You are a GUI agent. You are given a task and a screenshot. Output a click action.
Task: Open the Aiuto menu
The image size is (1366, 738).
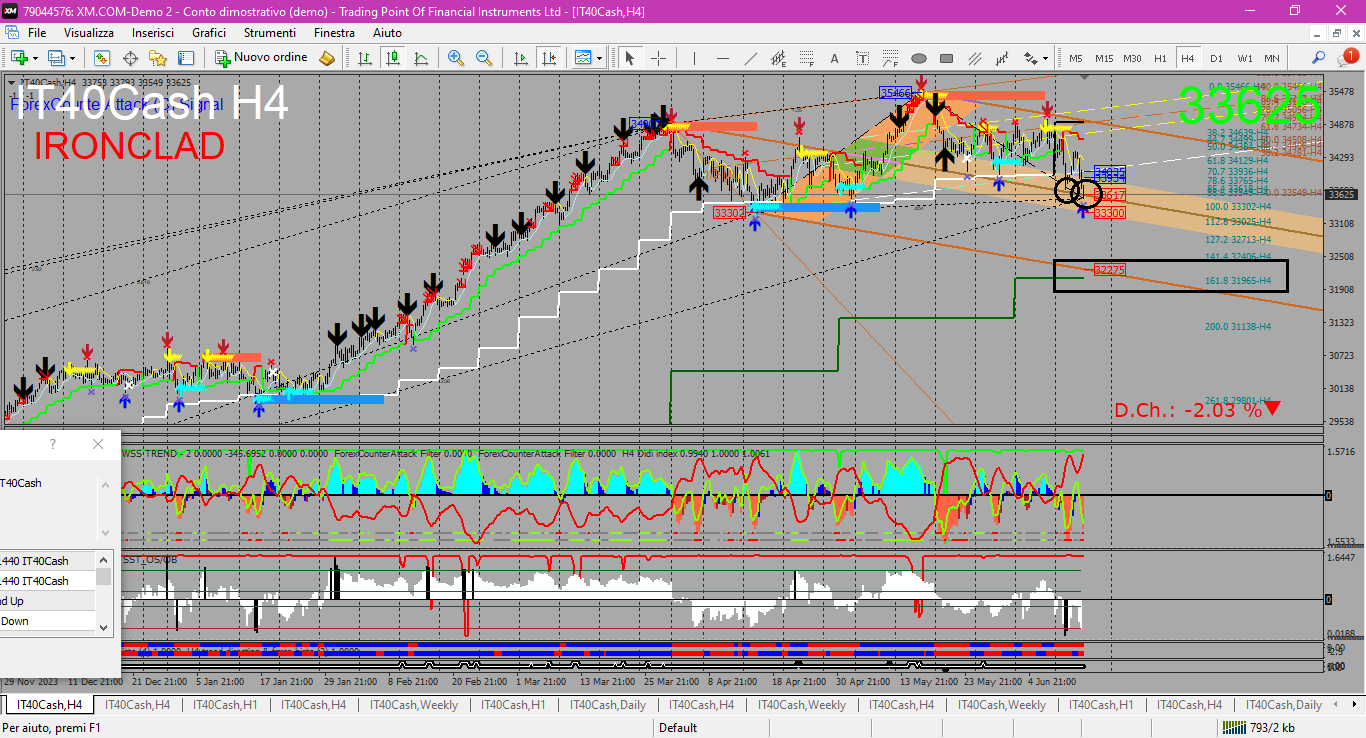coord(387,32)
